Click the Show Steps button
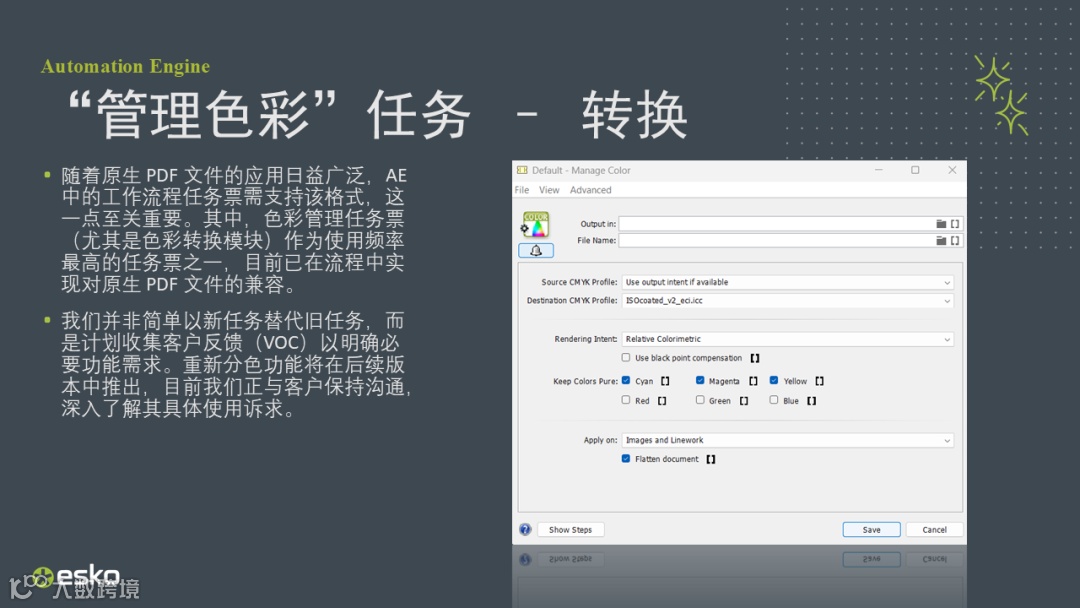1080x608 pixels. pos(570,530)
